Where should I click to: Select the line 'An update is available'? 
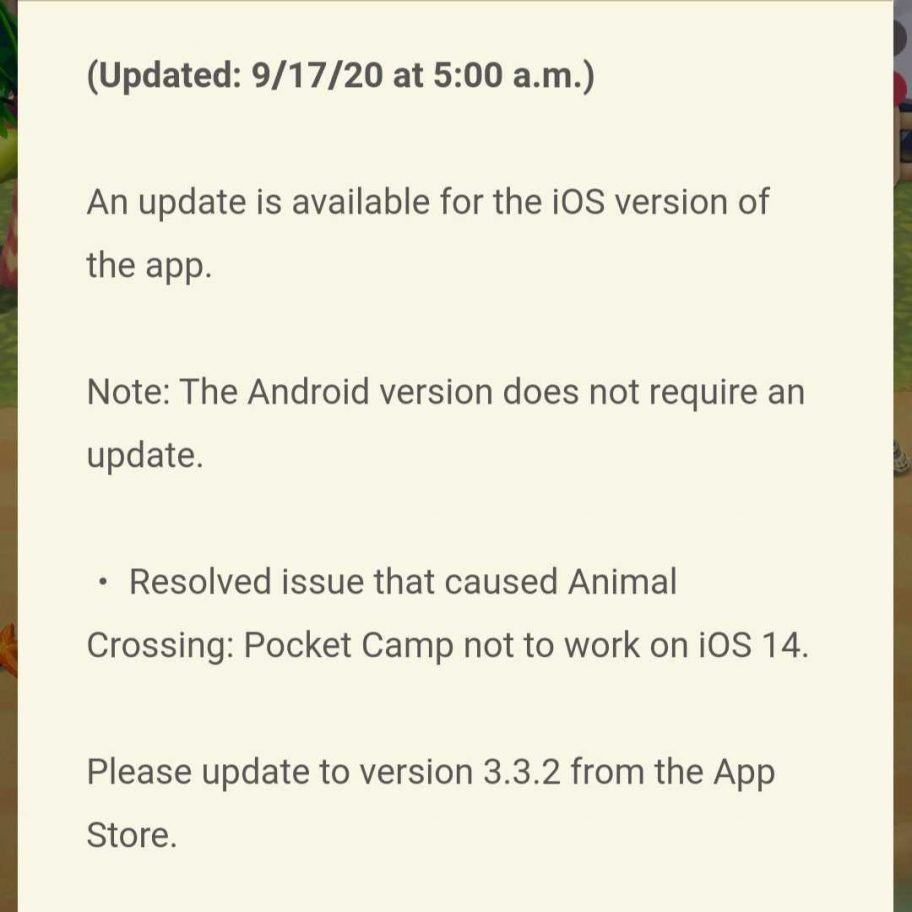click(x=428, y=202)
